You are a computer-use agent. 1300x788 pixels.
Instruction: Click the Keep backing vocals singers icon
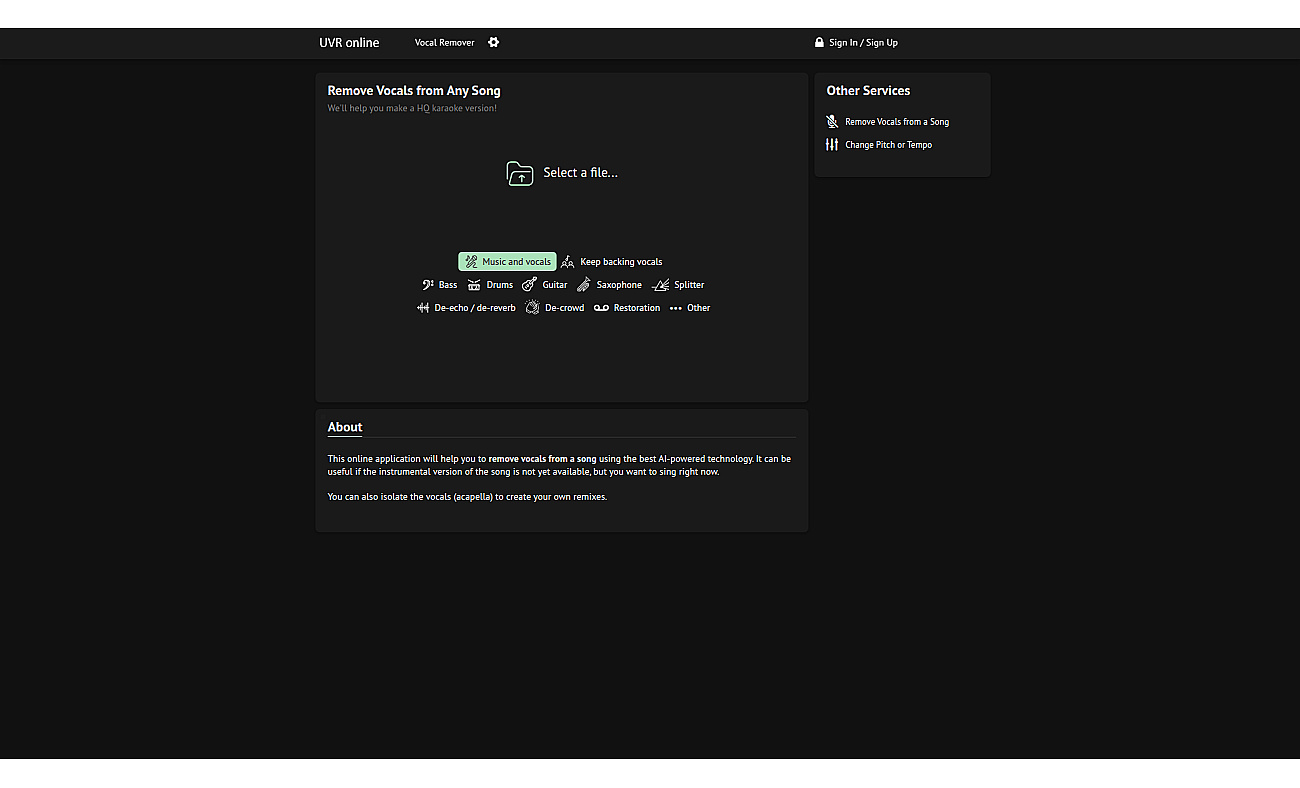pos(568,262)
